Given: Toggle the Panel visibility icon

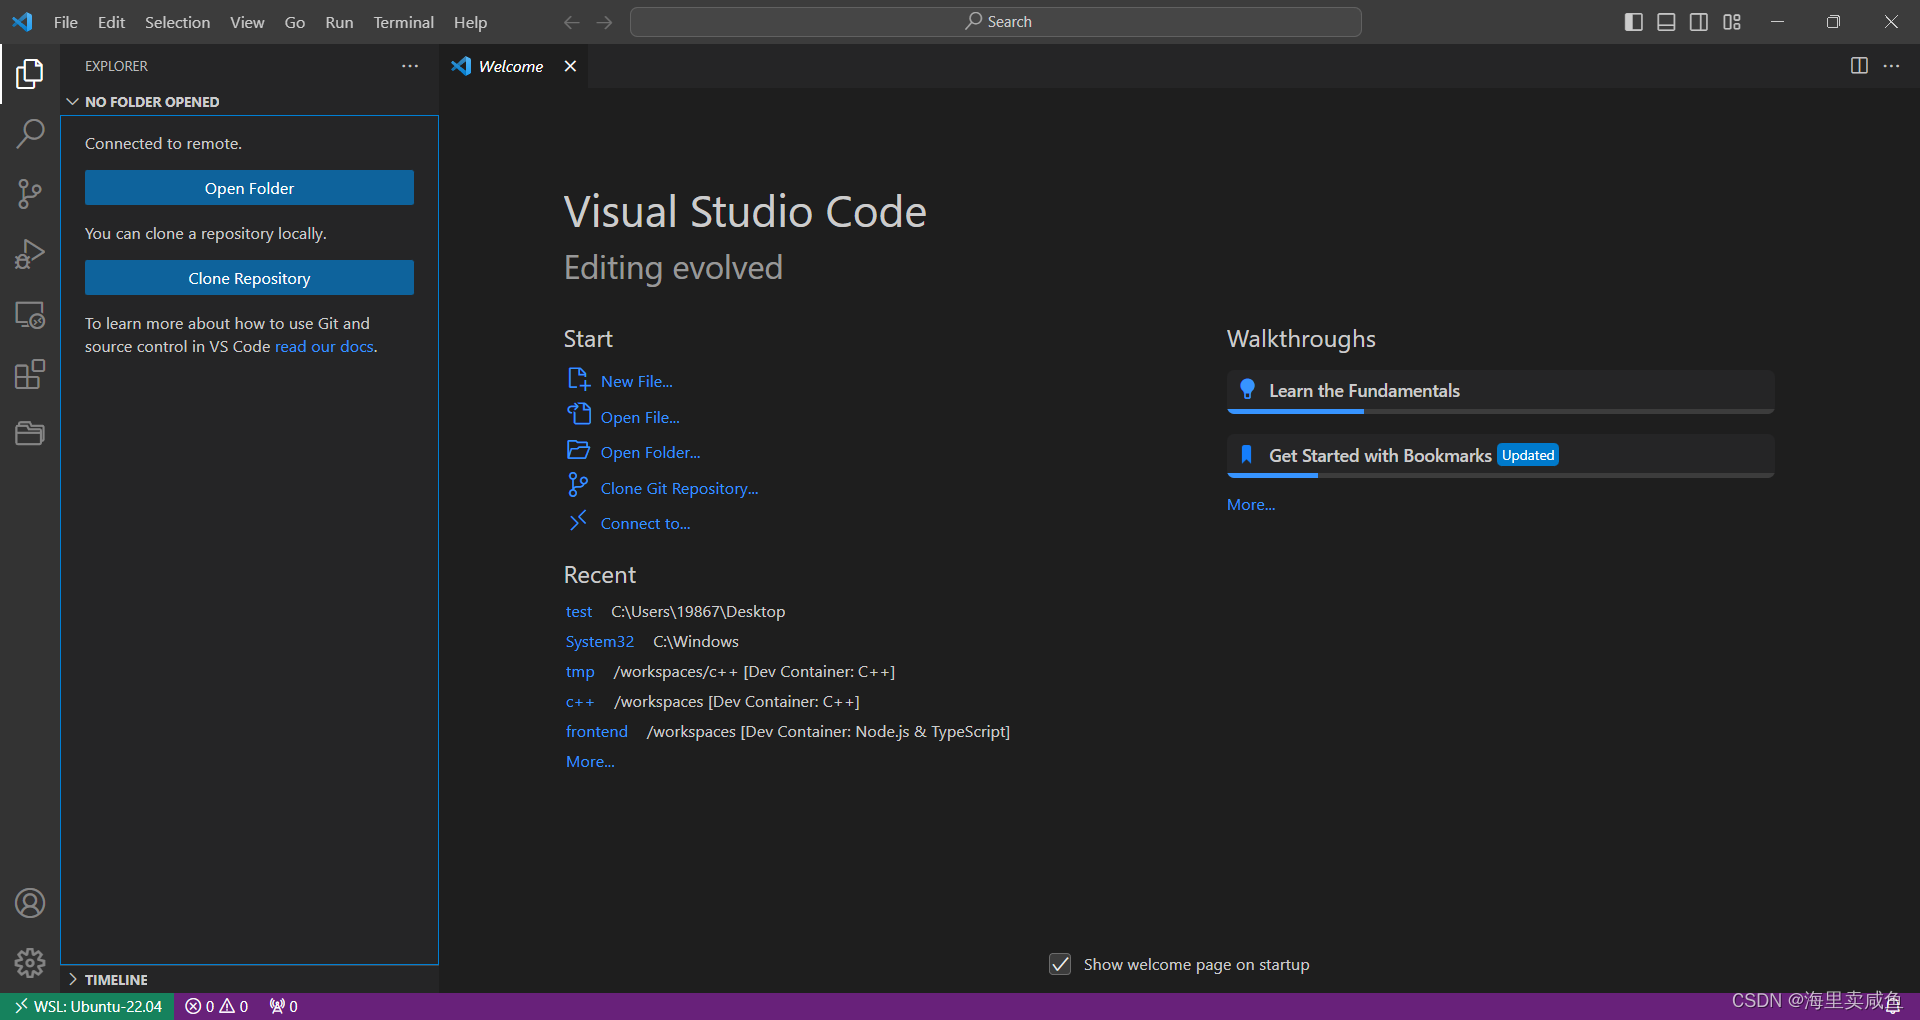Looking at the screenshot, I should (x=1666, y=21).
